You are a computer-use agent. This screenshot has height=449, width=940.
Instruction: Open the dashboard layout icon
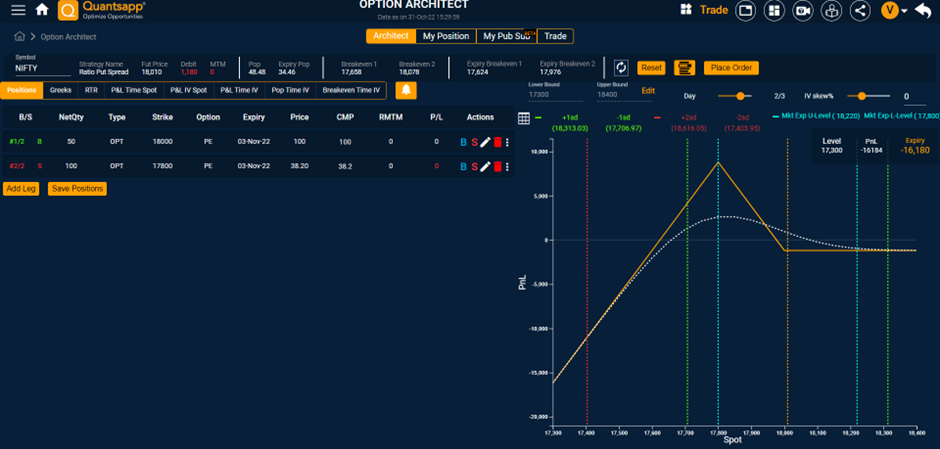(774, 10)
